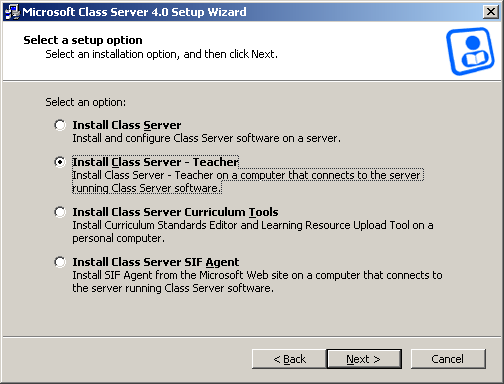Choose the SIF Agent radio button
The width and height of the screenshot is (504, 384).
pyautogui.click(x=60, y=262)
